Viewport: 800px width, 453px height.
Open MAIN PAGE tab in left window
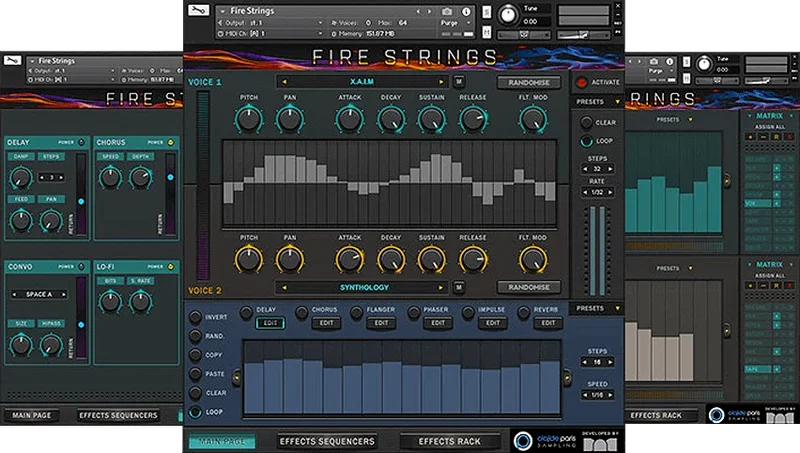pos(32,415)
